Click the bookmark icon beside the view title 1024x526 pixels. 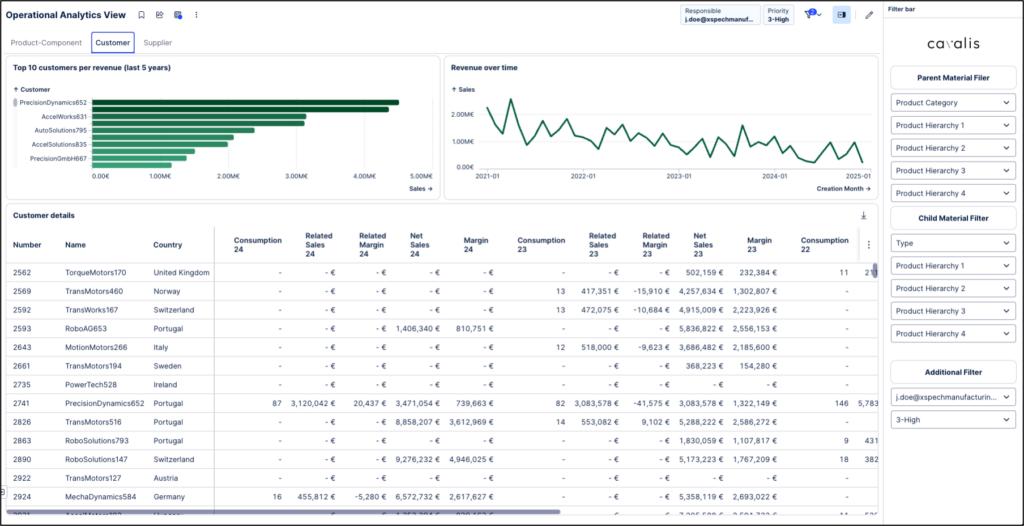tap(142, 15)
